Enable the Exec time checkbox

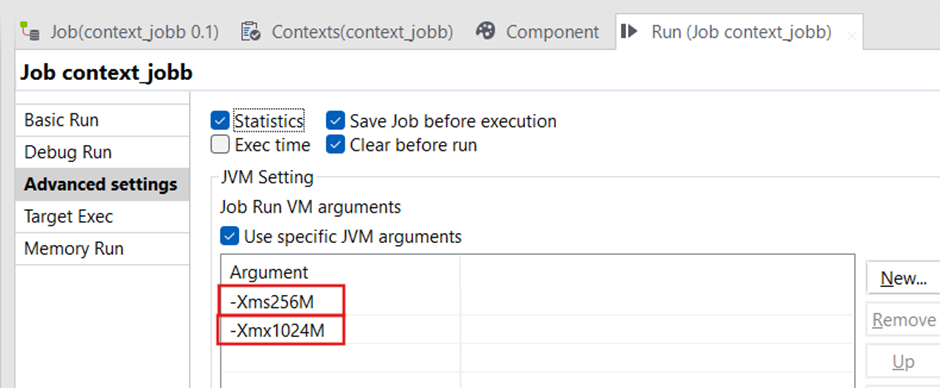point(221,145)
